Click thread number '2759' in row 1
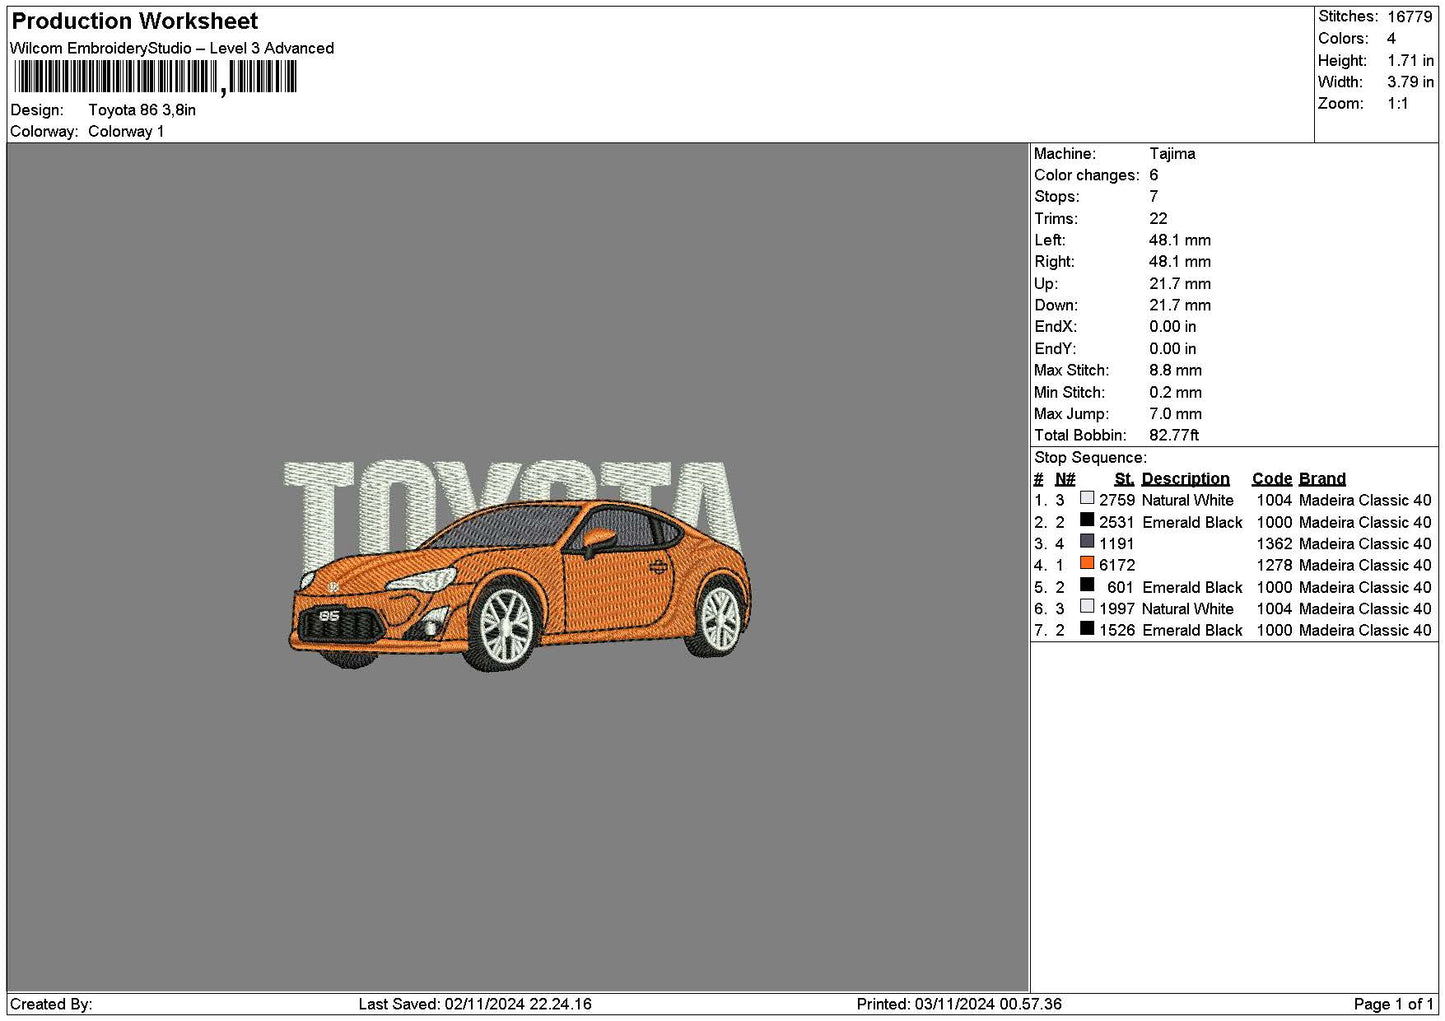 [x=1117, y=500]
